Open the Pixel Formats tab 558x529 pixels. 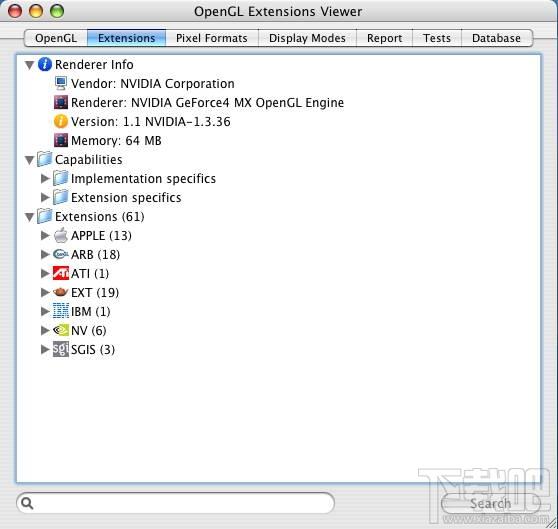pyautogui.click(x=212, y=38)
